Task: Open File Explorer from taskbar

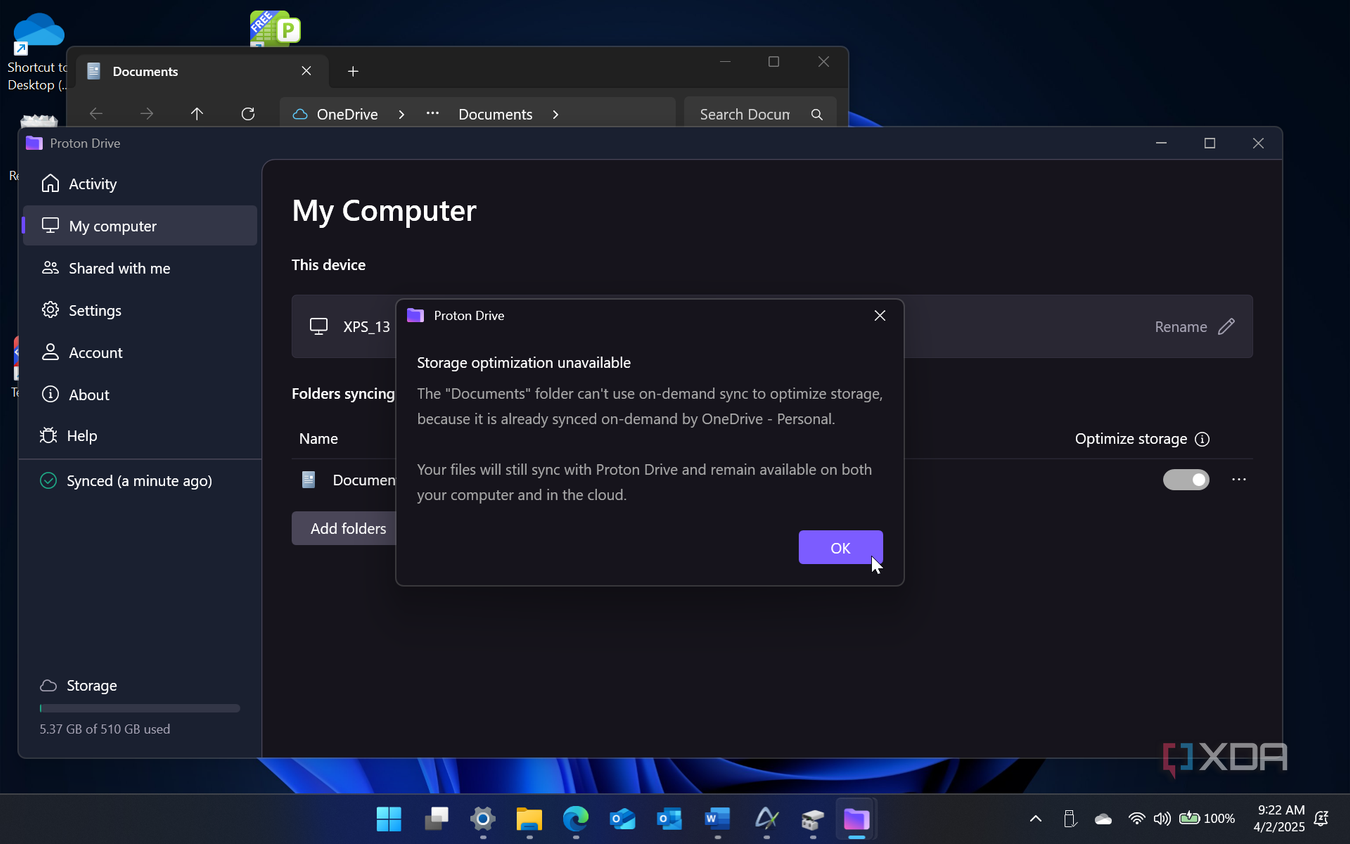Action: (529, 819)
